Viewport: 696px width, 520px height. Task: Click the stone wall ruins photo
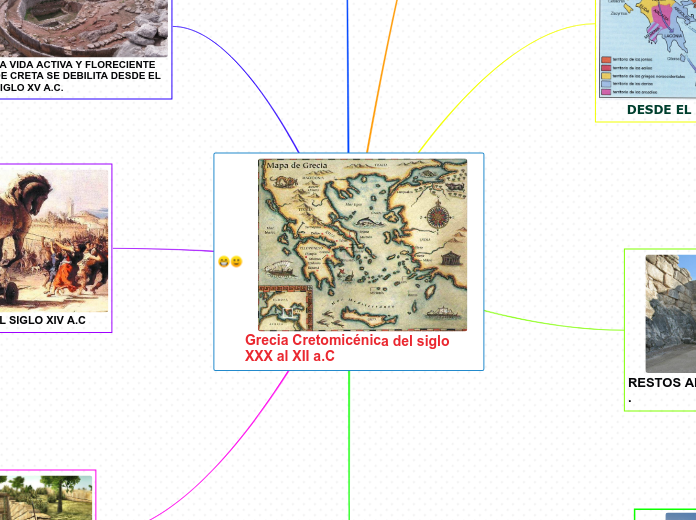(x=671, y=314)
